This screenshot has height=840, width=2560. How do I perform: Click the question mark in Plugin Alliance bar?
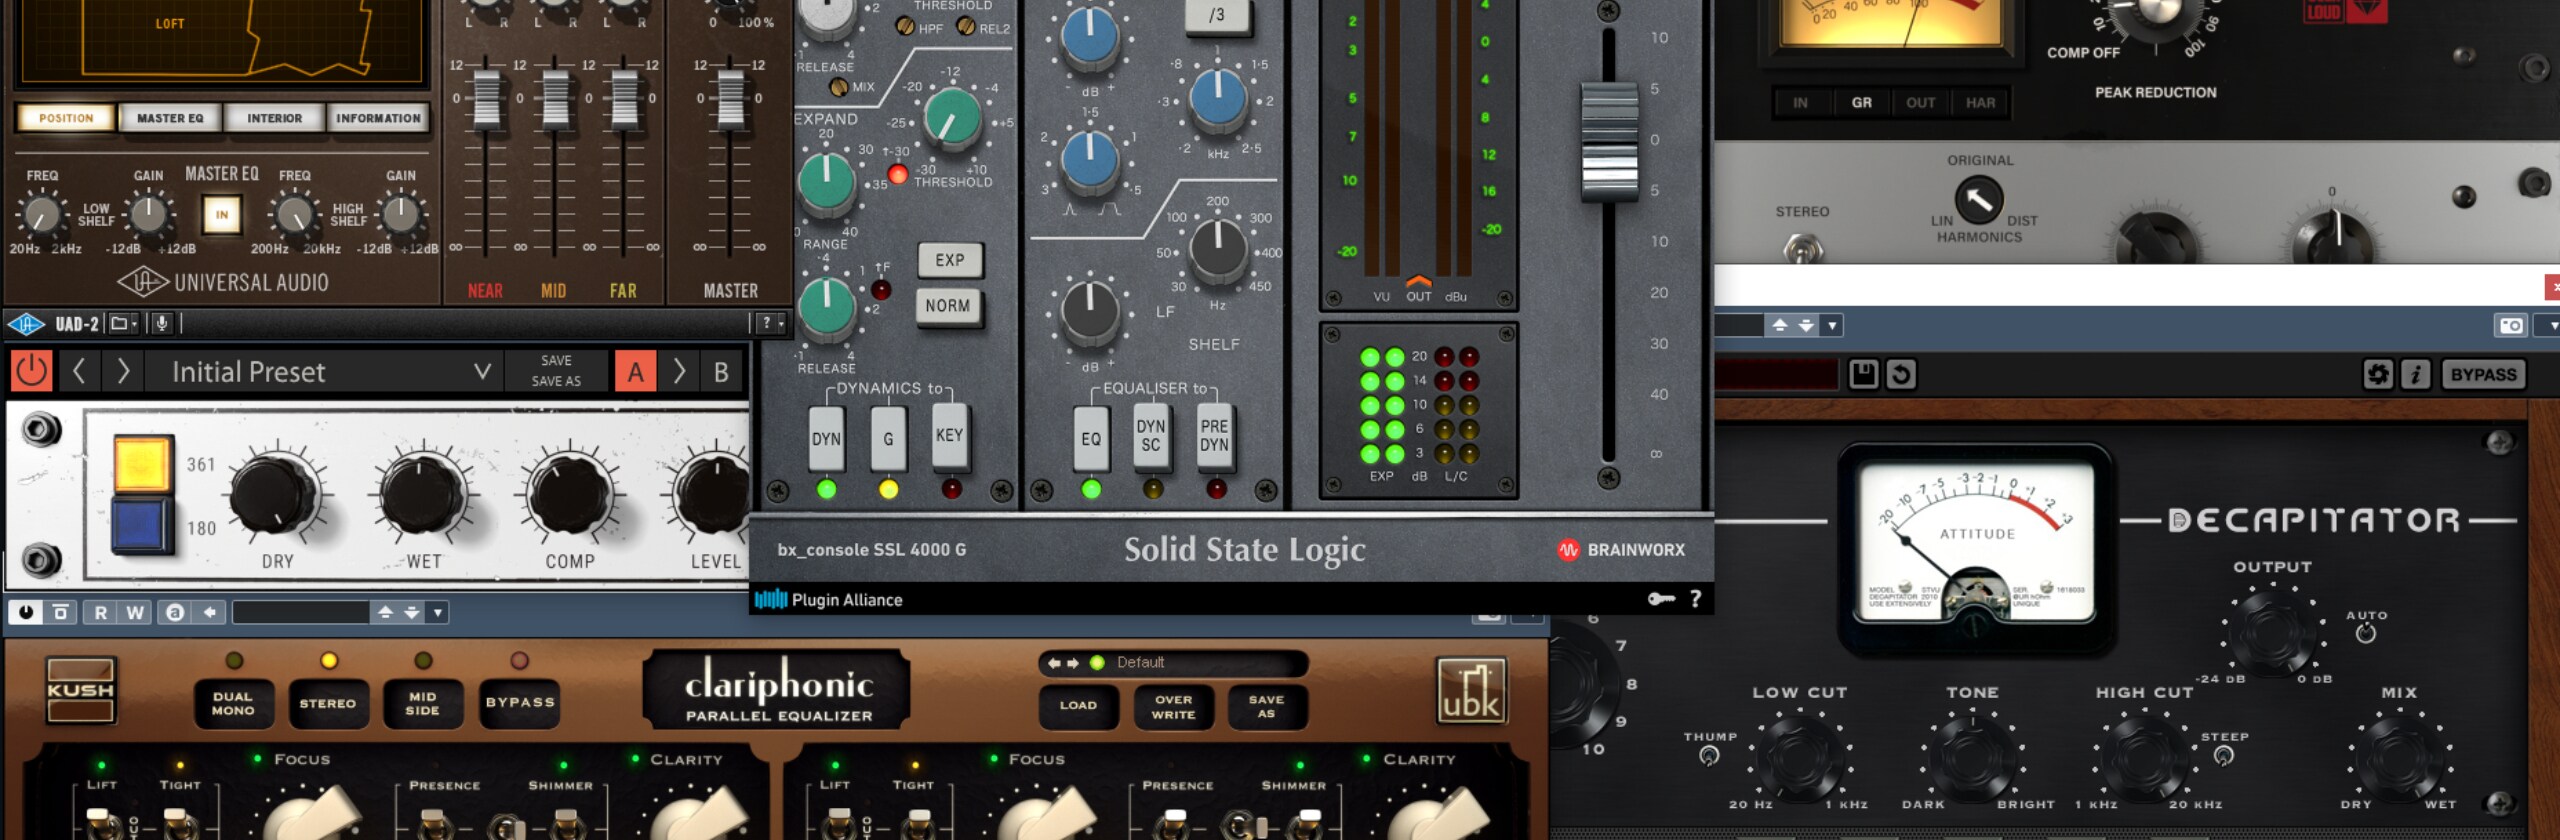pyautogui.click(x=1695, y=599)
